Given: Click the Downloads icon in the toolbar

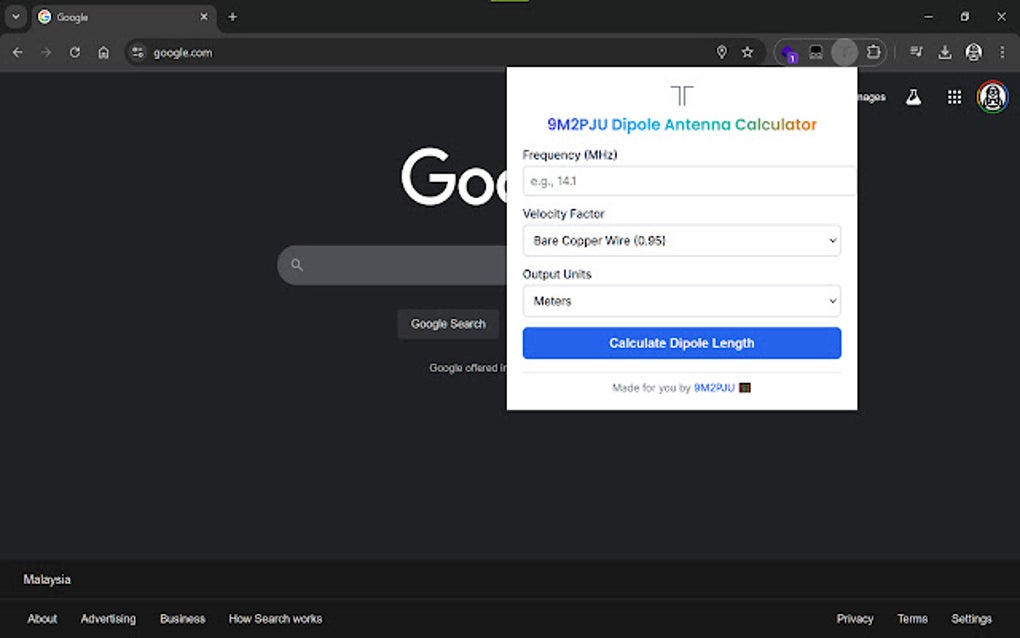Looking at the screenshot, I should click(945, 52).
